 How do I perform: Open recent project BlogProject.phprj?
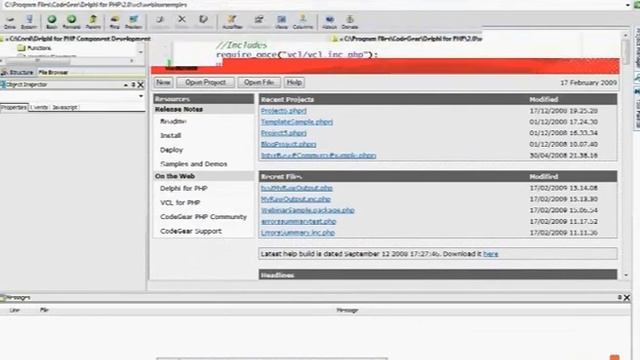(x=289, y=144)
